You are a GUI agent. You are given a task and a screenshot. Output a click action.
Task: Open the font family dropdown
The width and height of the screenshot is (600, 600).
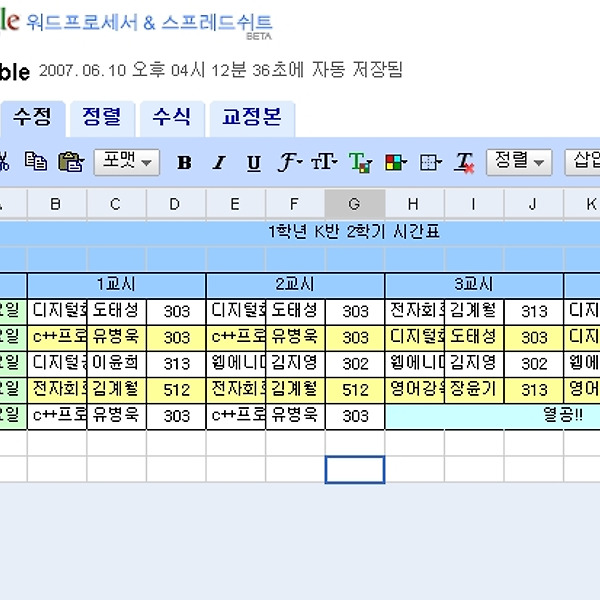tap(290, 163)
